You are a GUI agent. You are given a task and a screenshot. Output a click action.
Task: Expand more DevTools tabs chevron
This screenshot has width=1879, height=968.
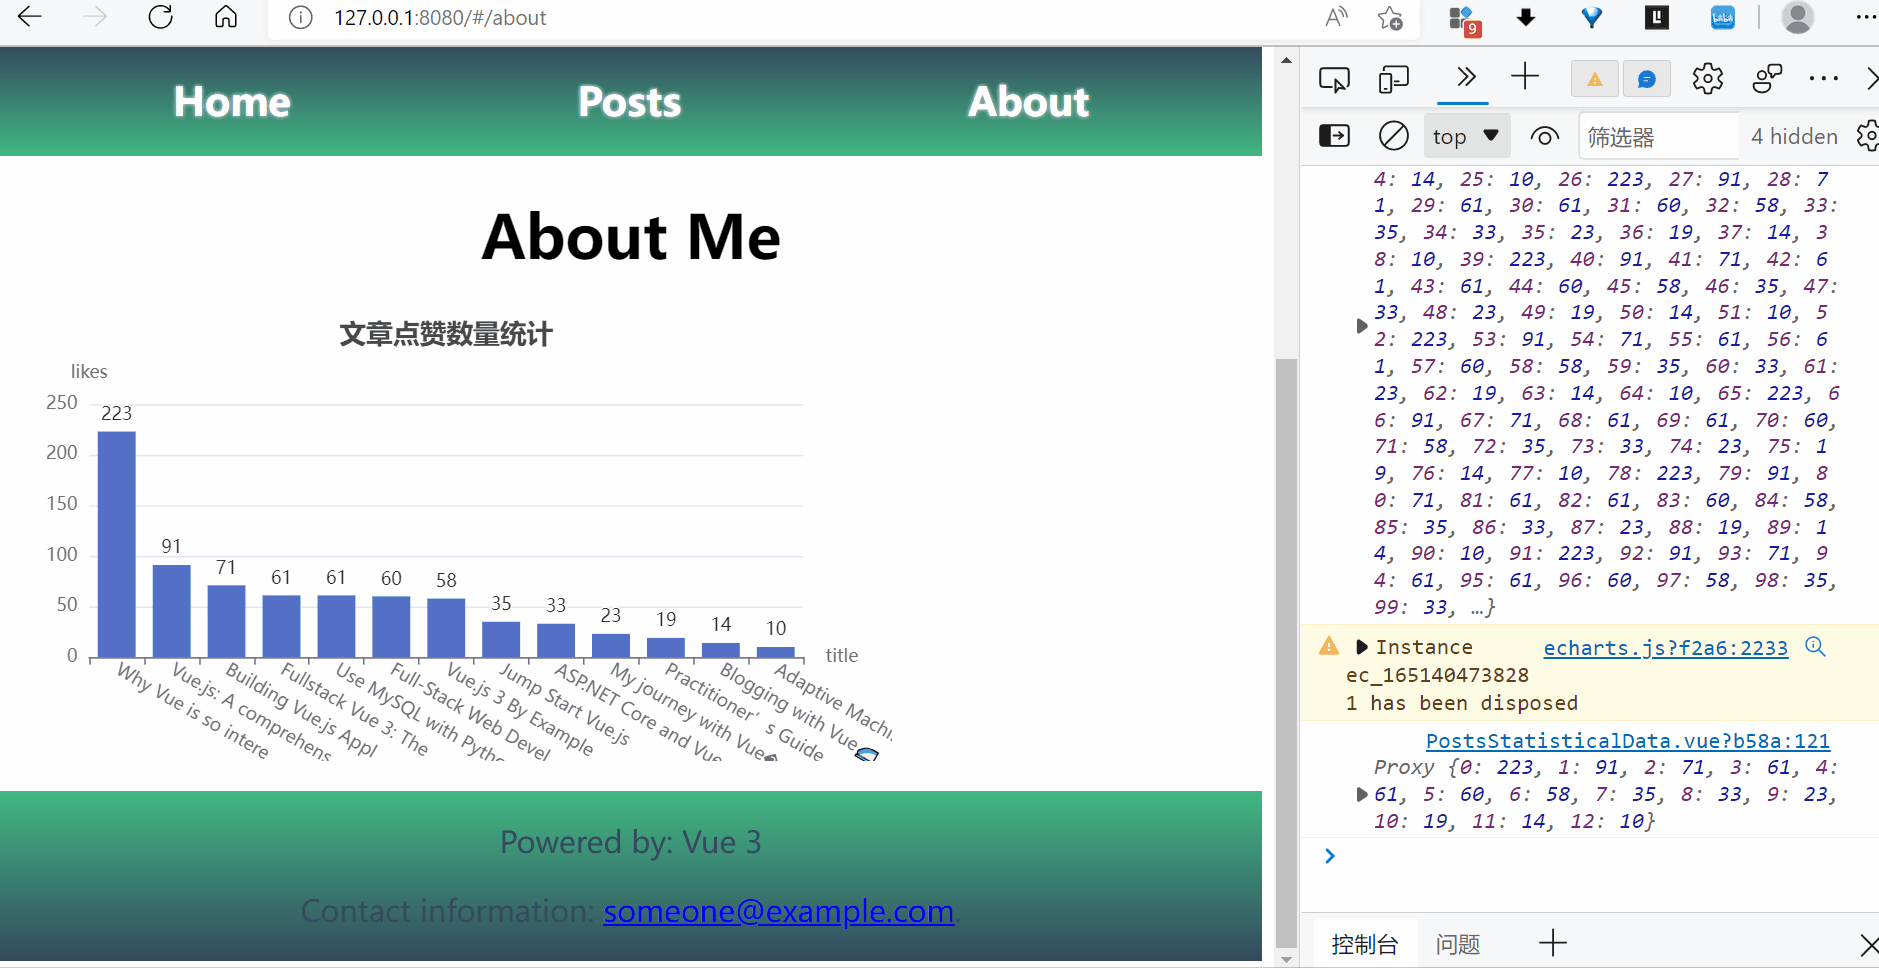[1465, 78]
